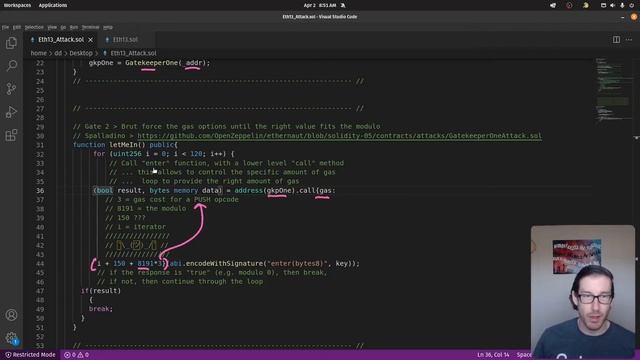
Task: Click the power icon in system tray
Action: [x=632, y=5]
